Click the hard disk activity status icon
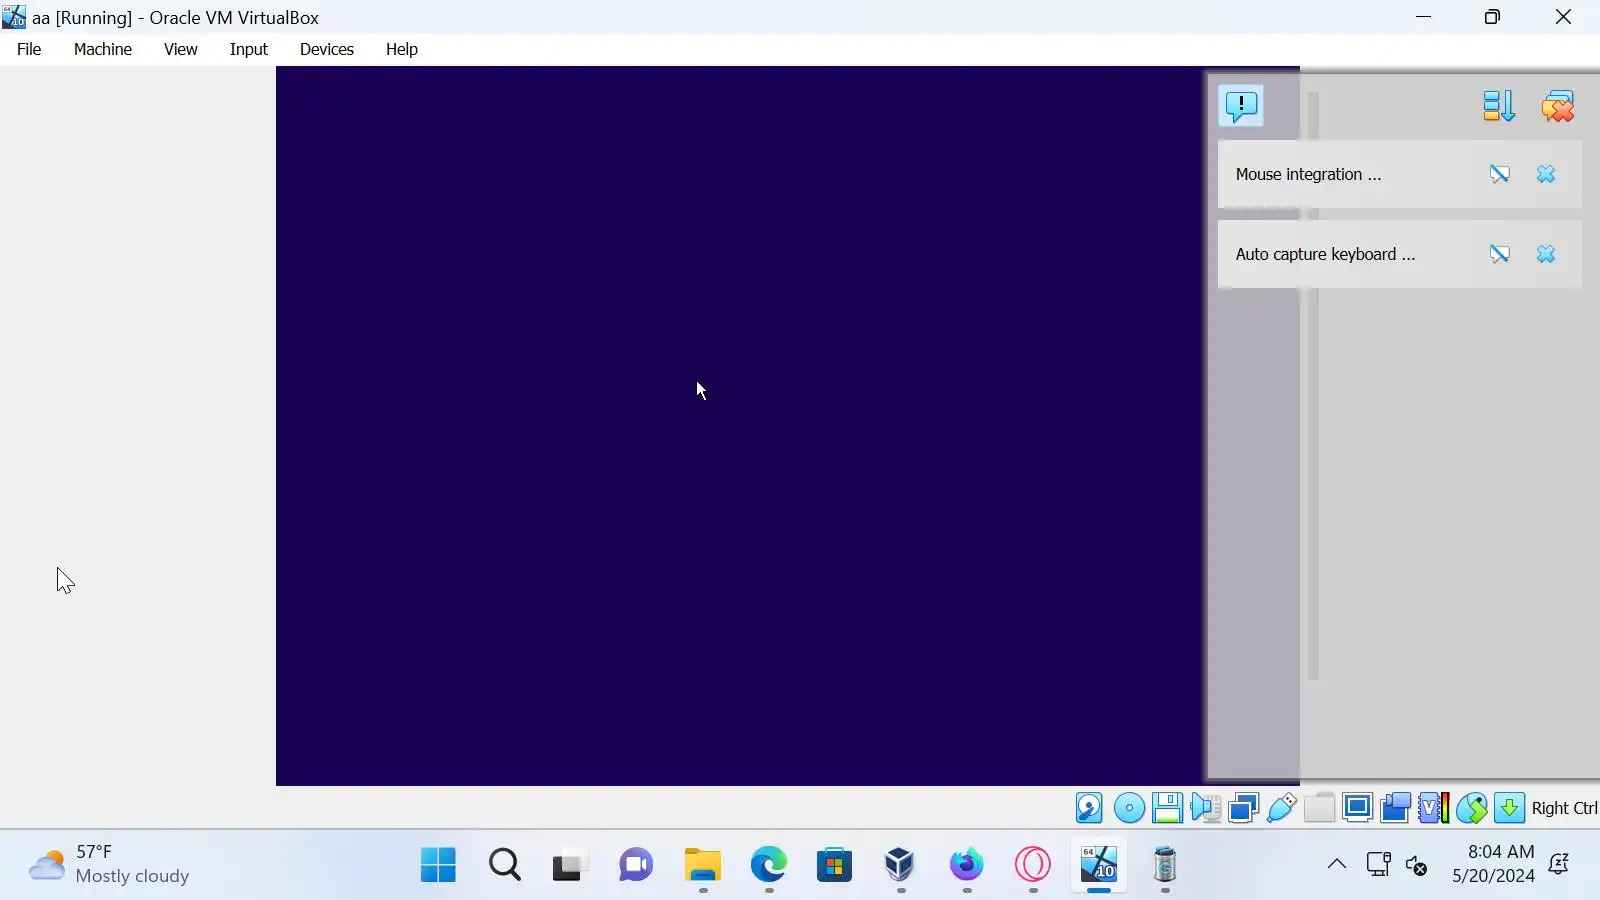 click(1089, 808)
